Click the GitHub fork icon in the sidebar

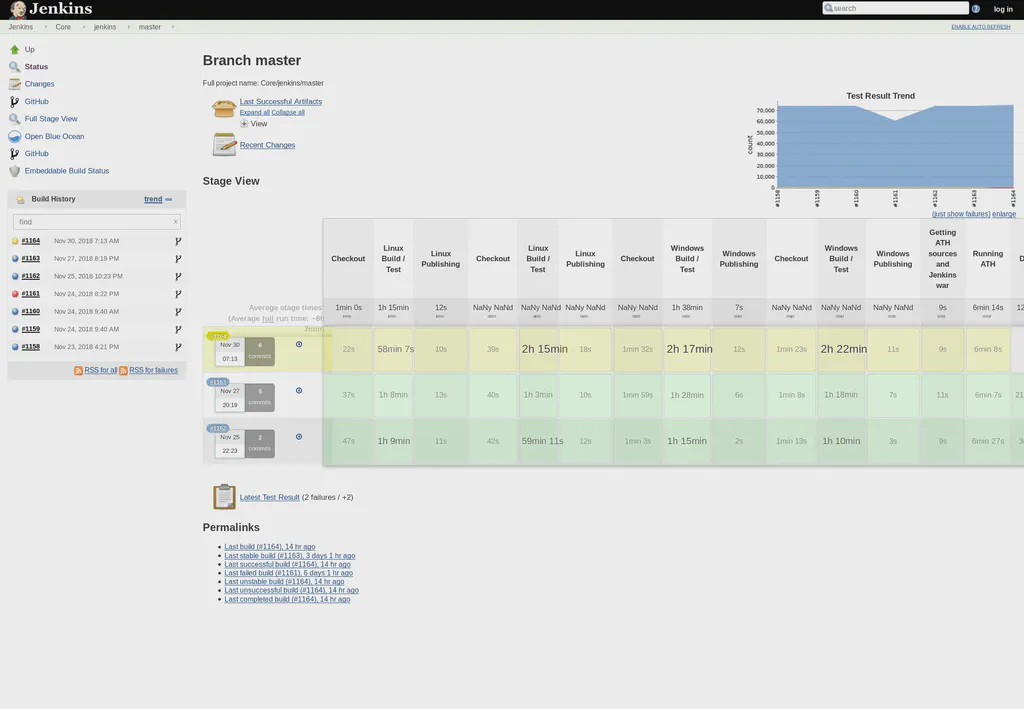[x=13, y=101]
